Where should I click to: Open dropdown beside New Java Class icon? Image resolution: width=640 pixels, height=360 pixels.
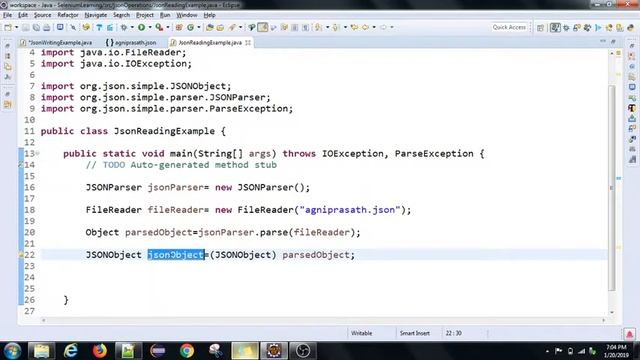(199, 27)
